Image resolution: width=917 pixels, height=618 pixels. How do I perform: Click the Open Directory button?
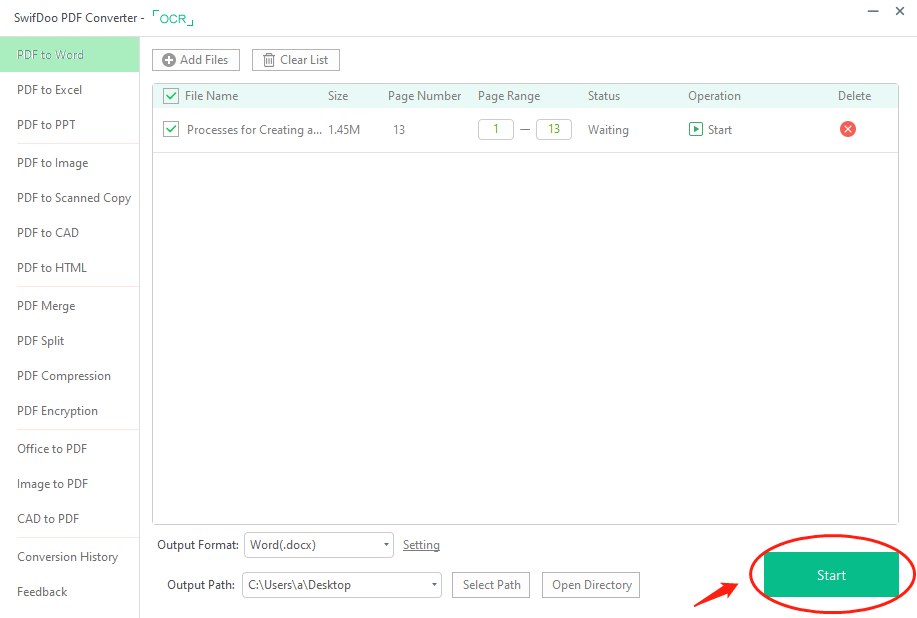(590, 584)
